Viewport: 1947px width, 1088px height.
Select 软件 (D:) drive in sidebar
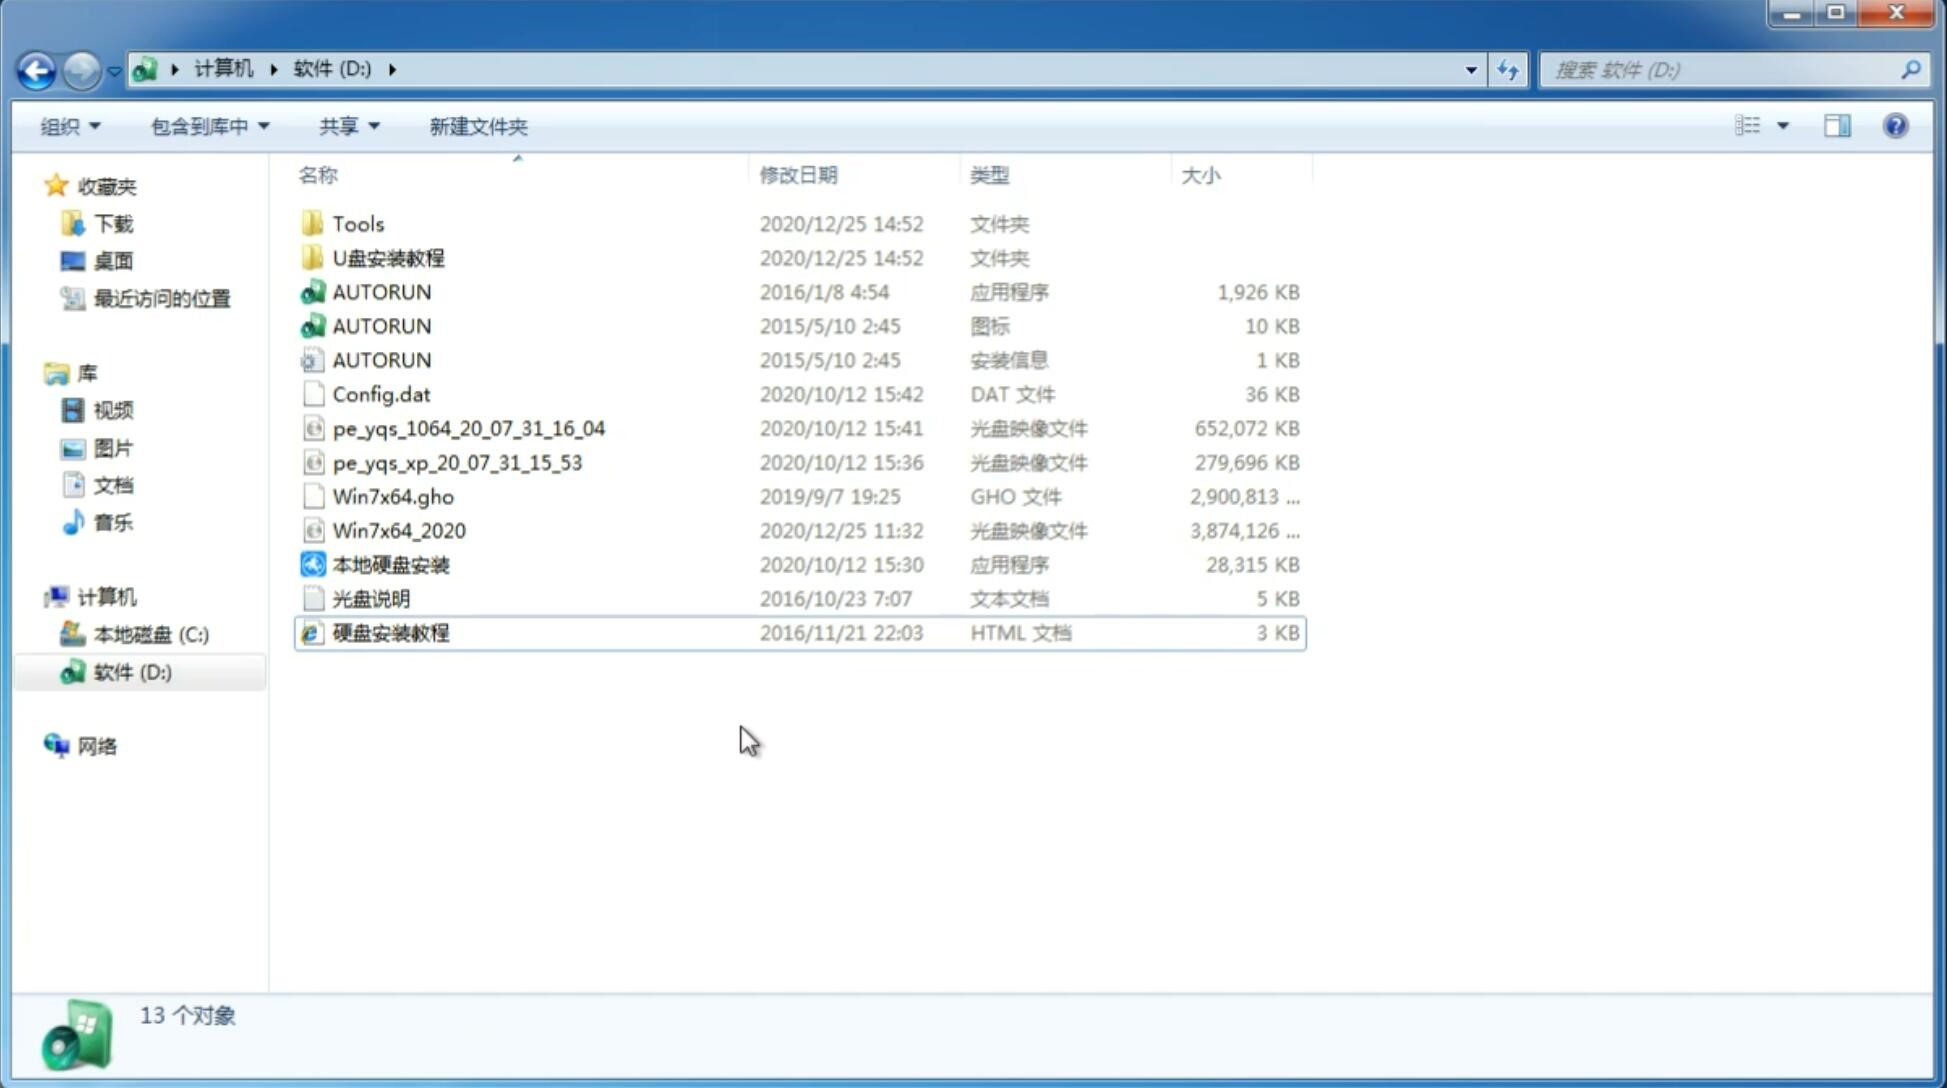[130, 672]
